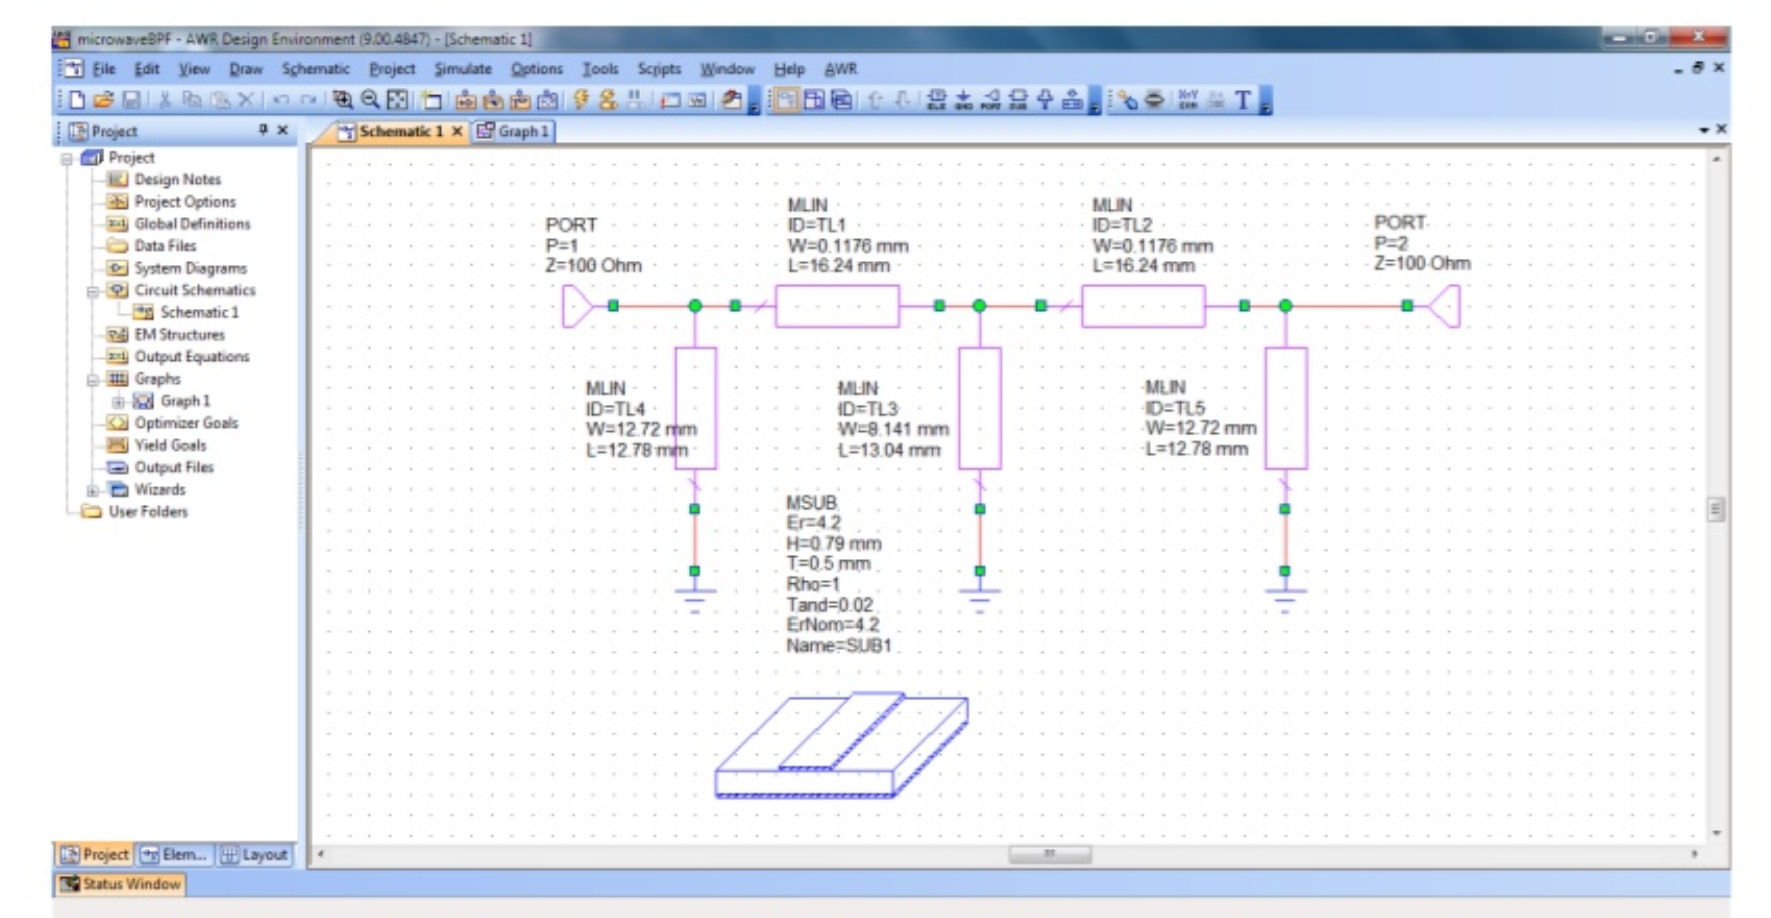The width and height of the screenshot is (1771, 918).
Task: Click the Ground element toolbar icon
Action: tap(963, 99)
